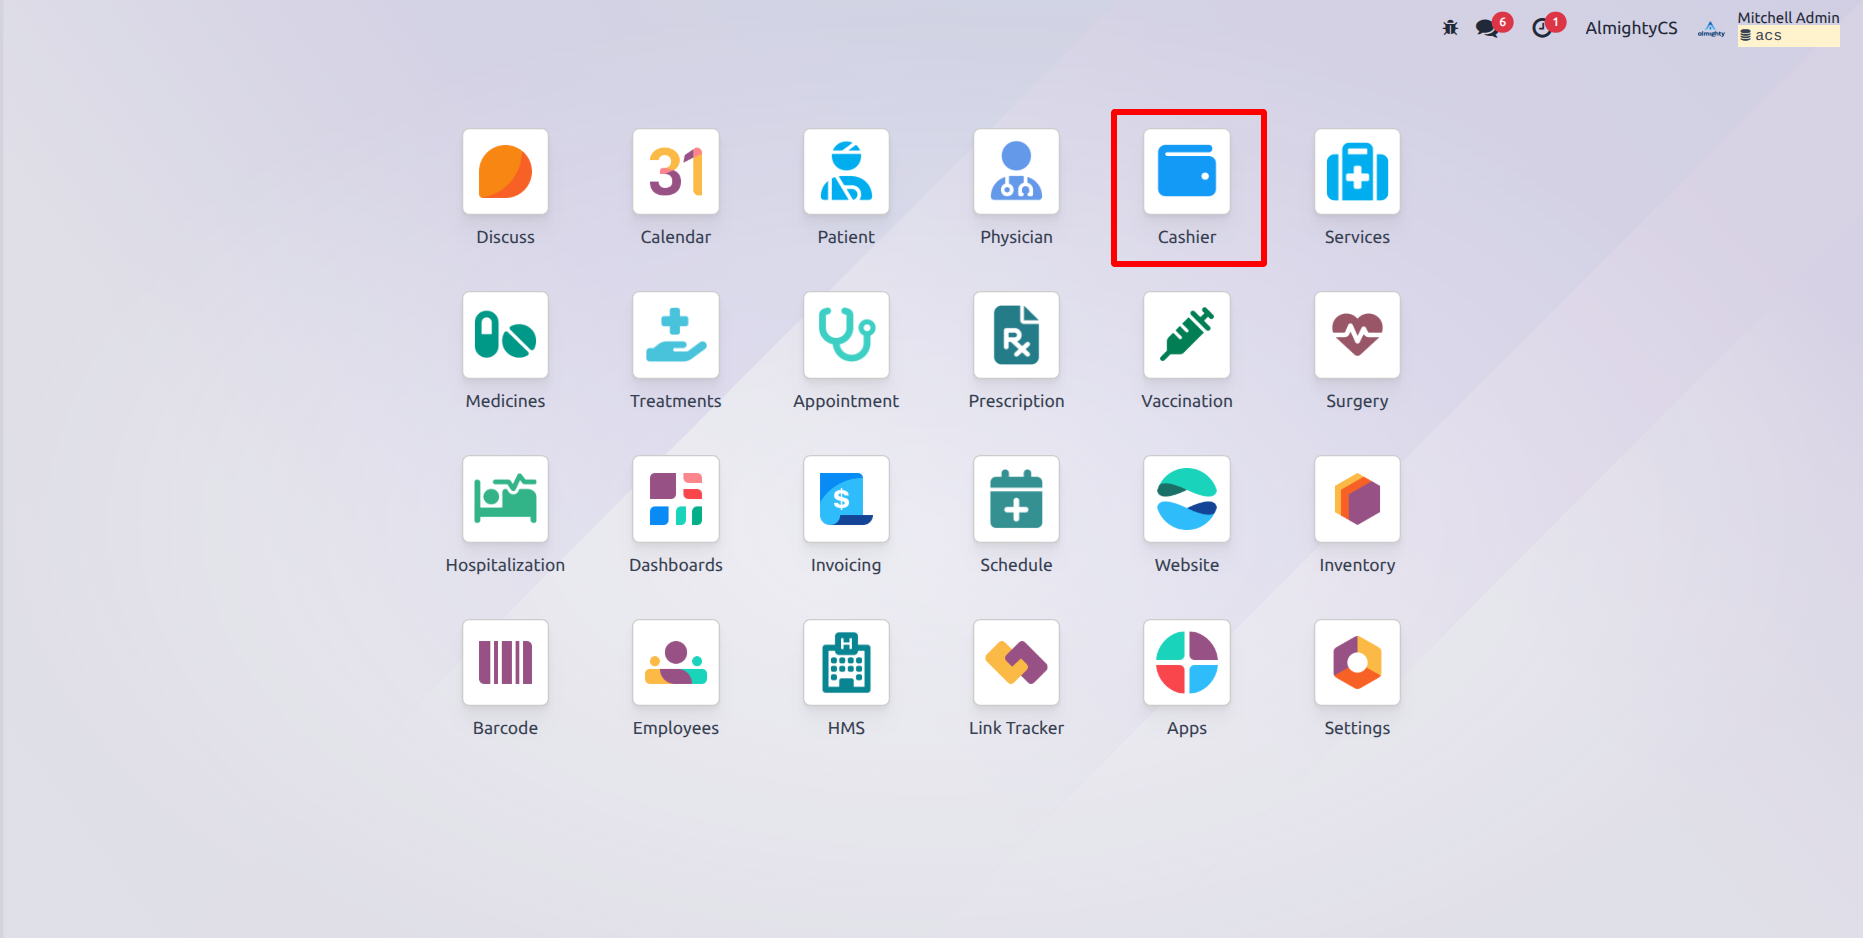Open the AlmightyCS company switcher

pos(1631,28)
